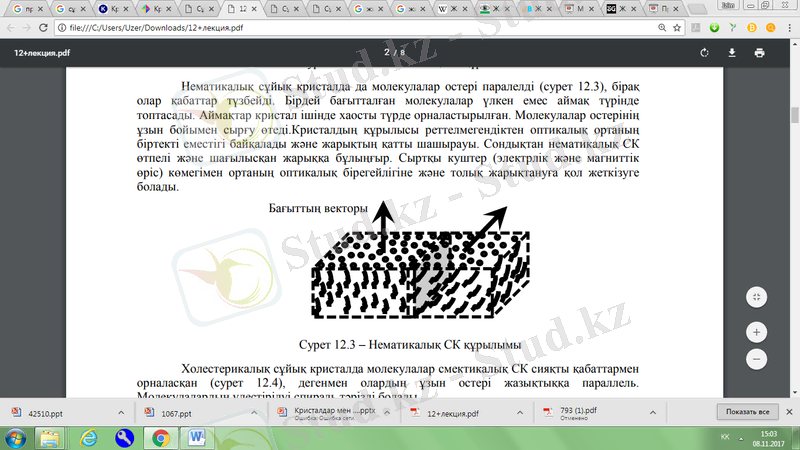The width and height of the screenshot is (800, 450).
Task: Print the PDF document
Action: (x=760, y=52)
